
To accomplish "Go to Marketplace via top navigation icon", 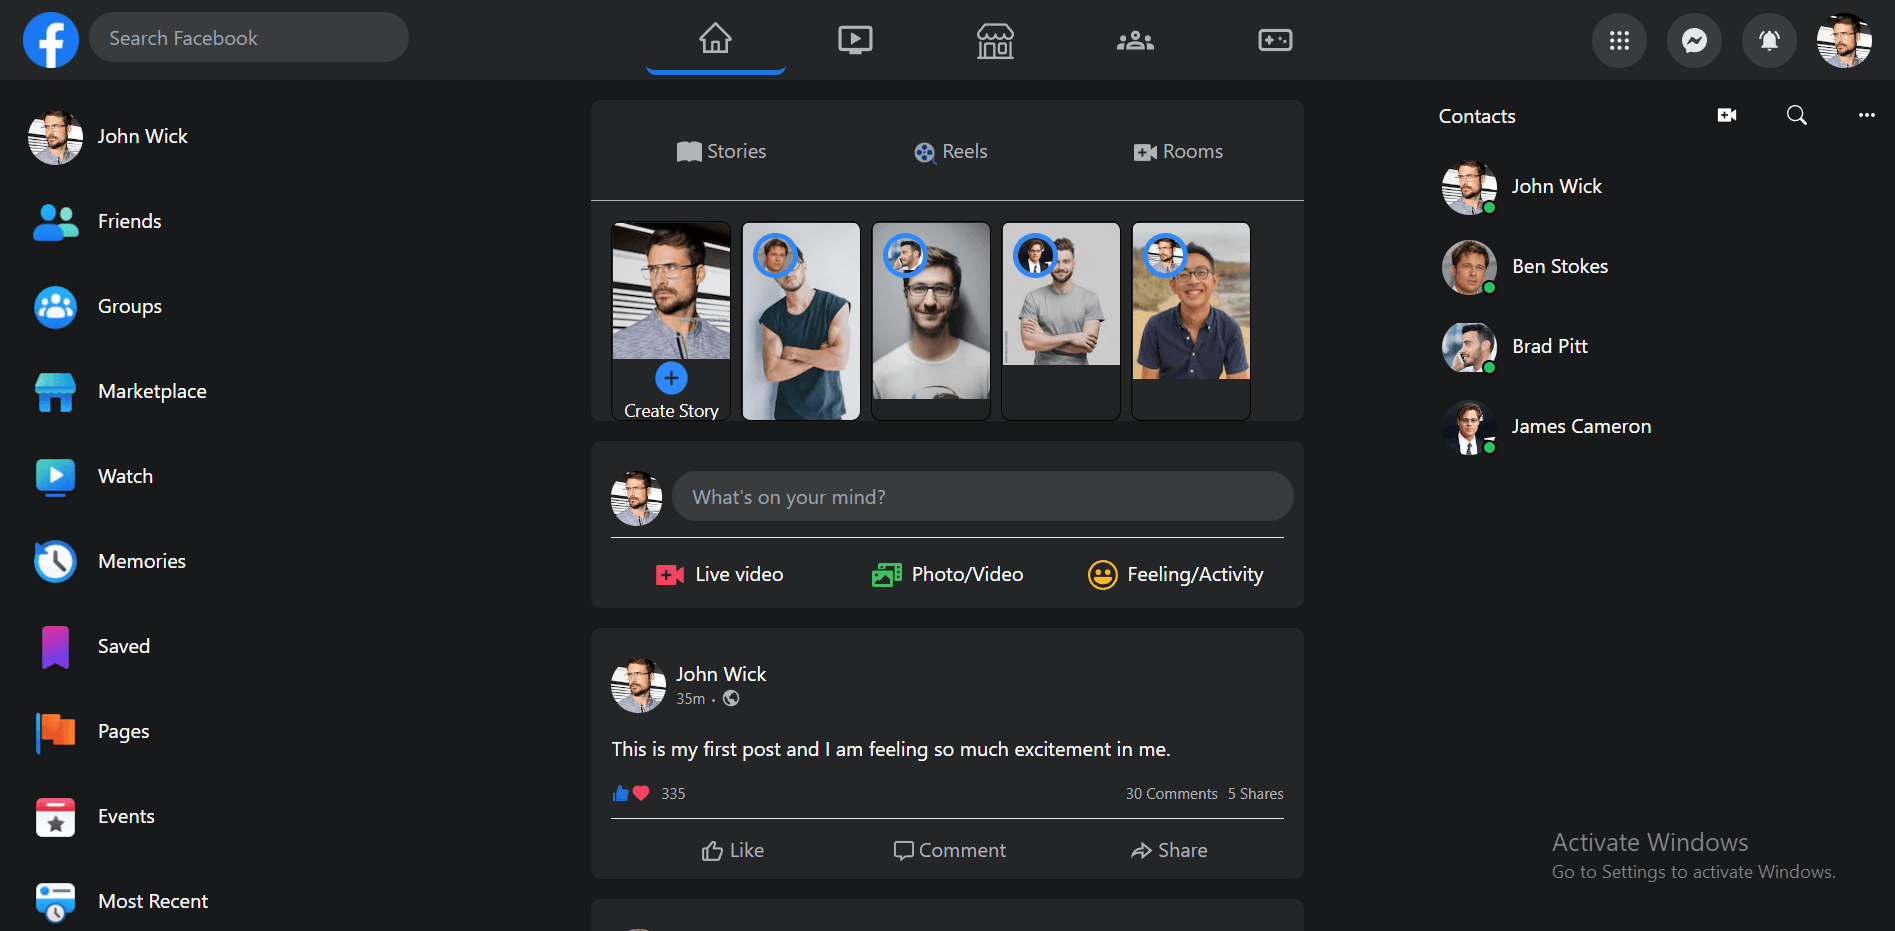I will (995, 40).
